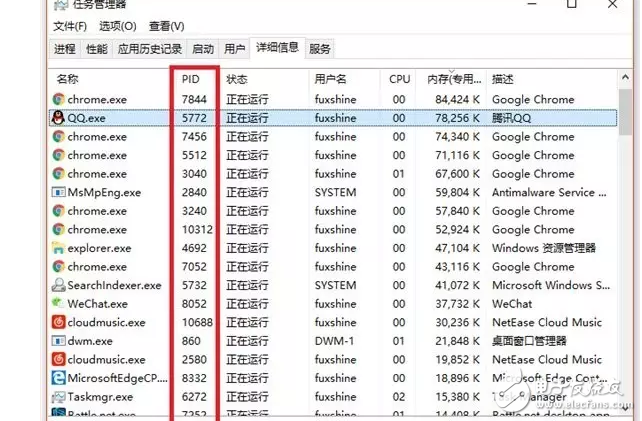The width and height of the screenshot is (642, 421).
Task: Open the 选项(O) menu
Action: pyautogui.click(x=118, y=26)
